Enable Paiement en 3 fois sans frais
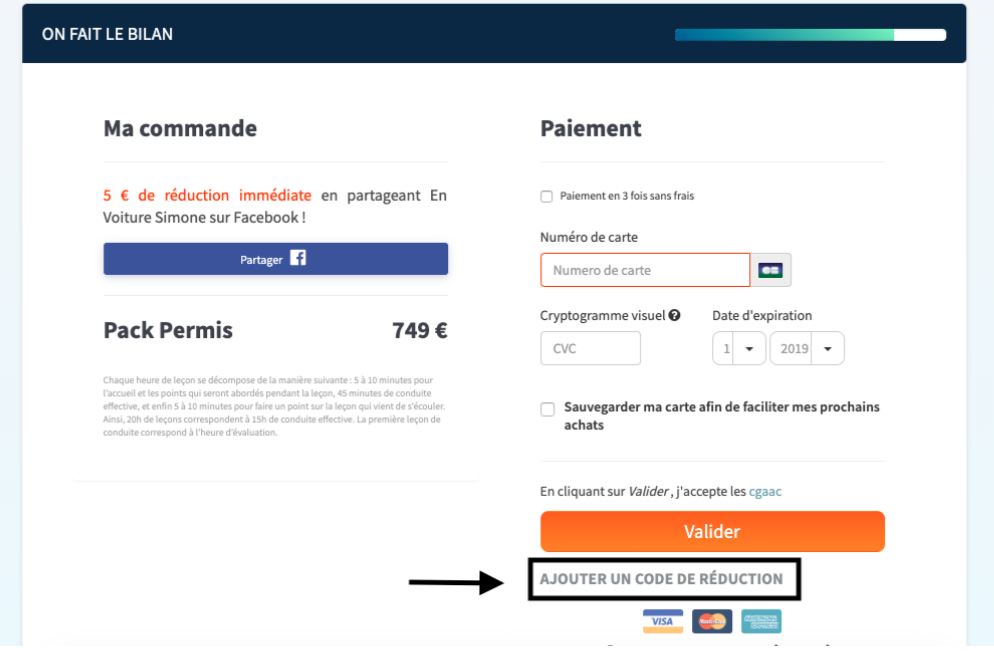The width and height of the screenshot is (994, 658). [x=547, y=197]
